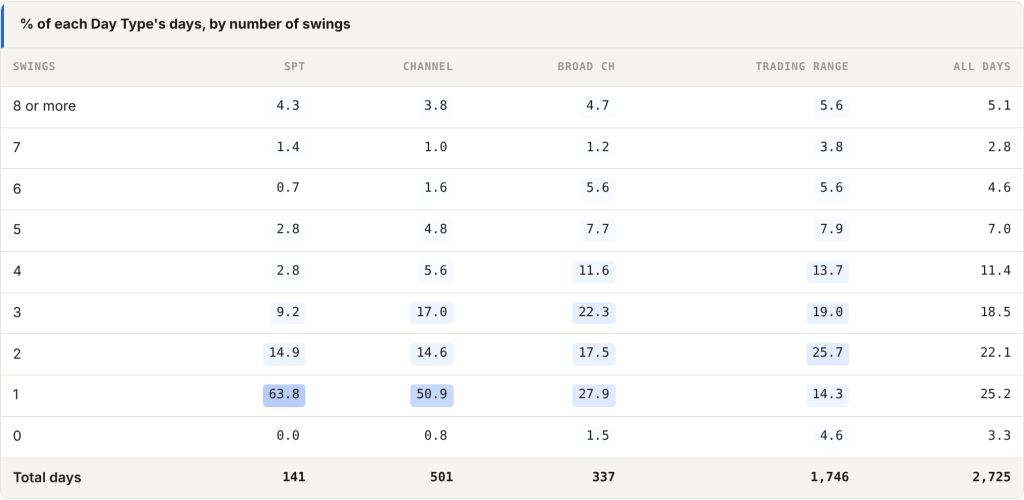Click 1.2 in the BROAD CH column

click(598, 147)
